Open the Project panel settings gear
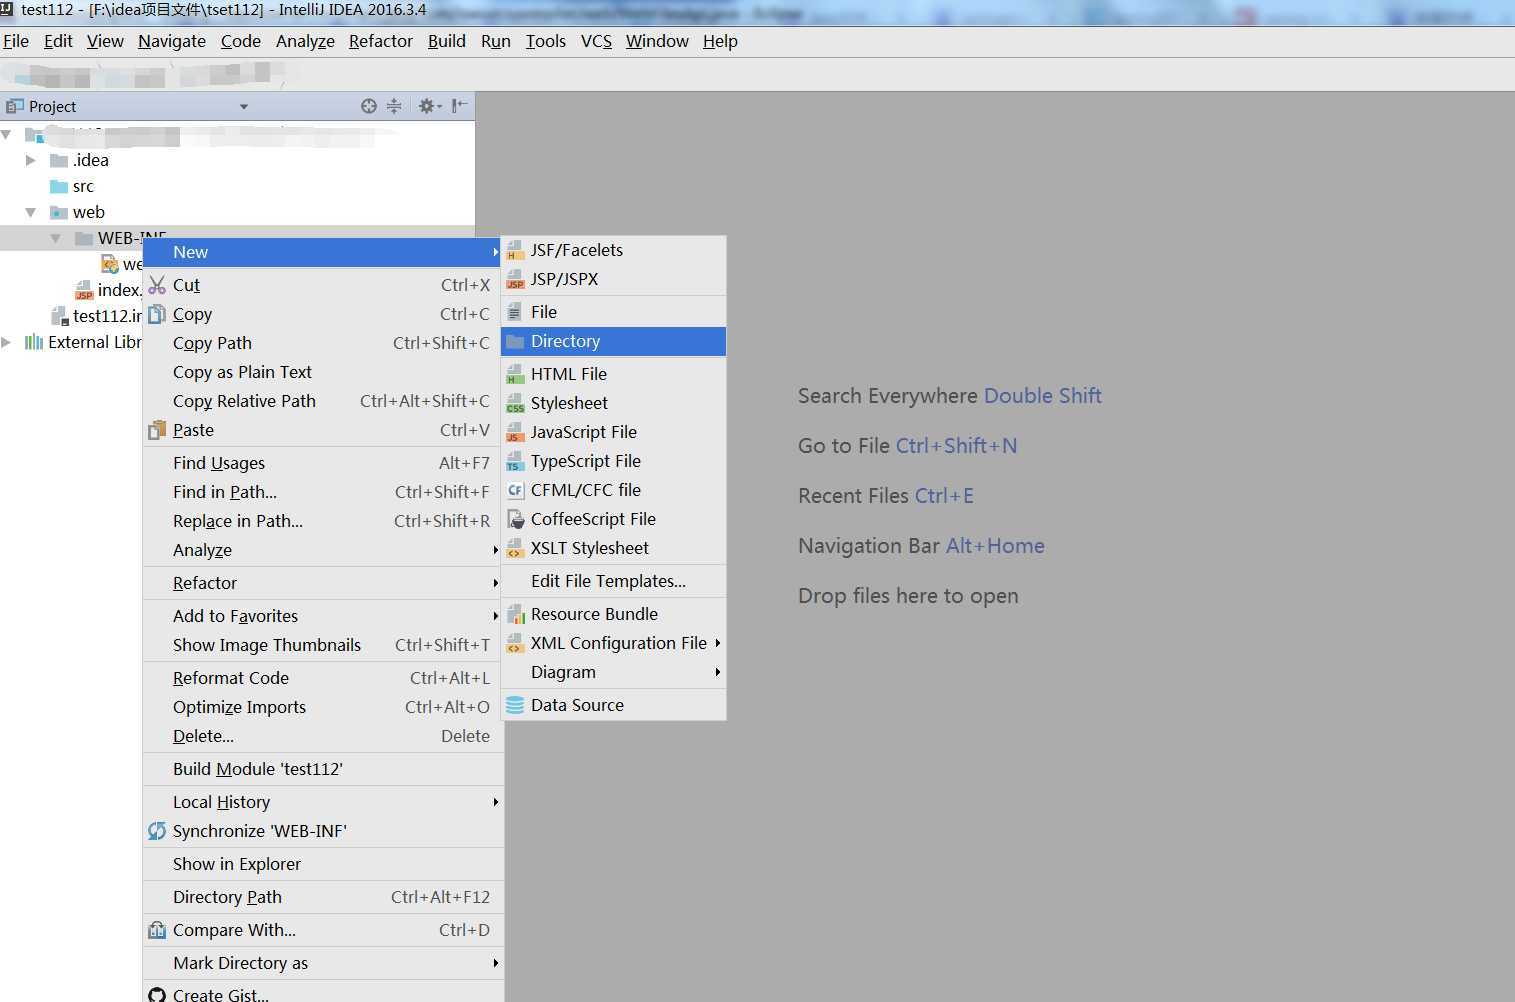The width and height of the screenshot is (1515, 1002). pyautogui.click(x=430, y=106)
